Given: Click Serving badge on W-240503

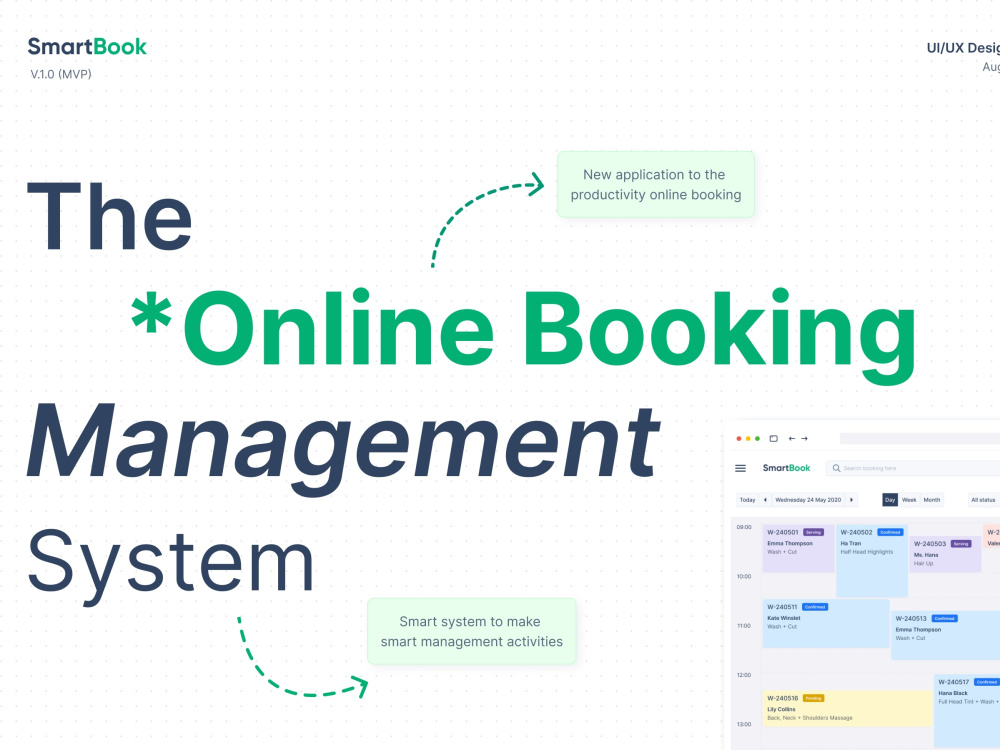Looking at the screenshot, I should [x=961, y=544].
